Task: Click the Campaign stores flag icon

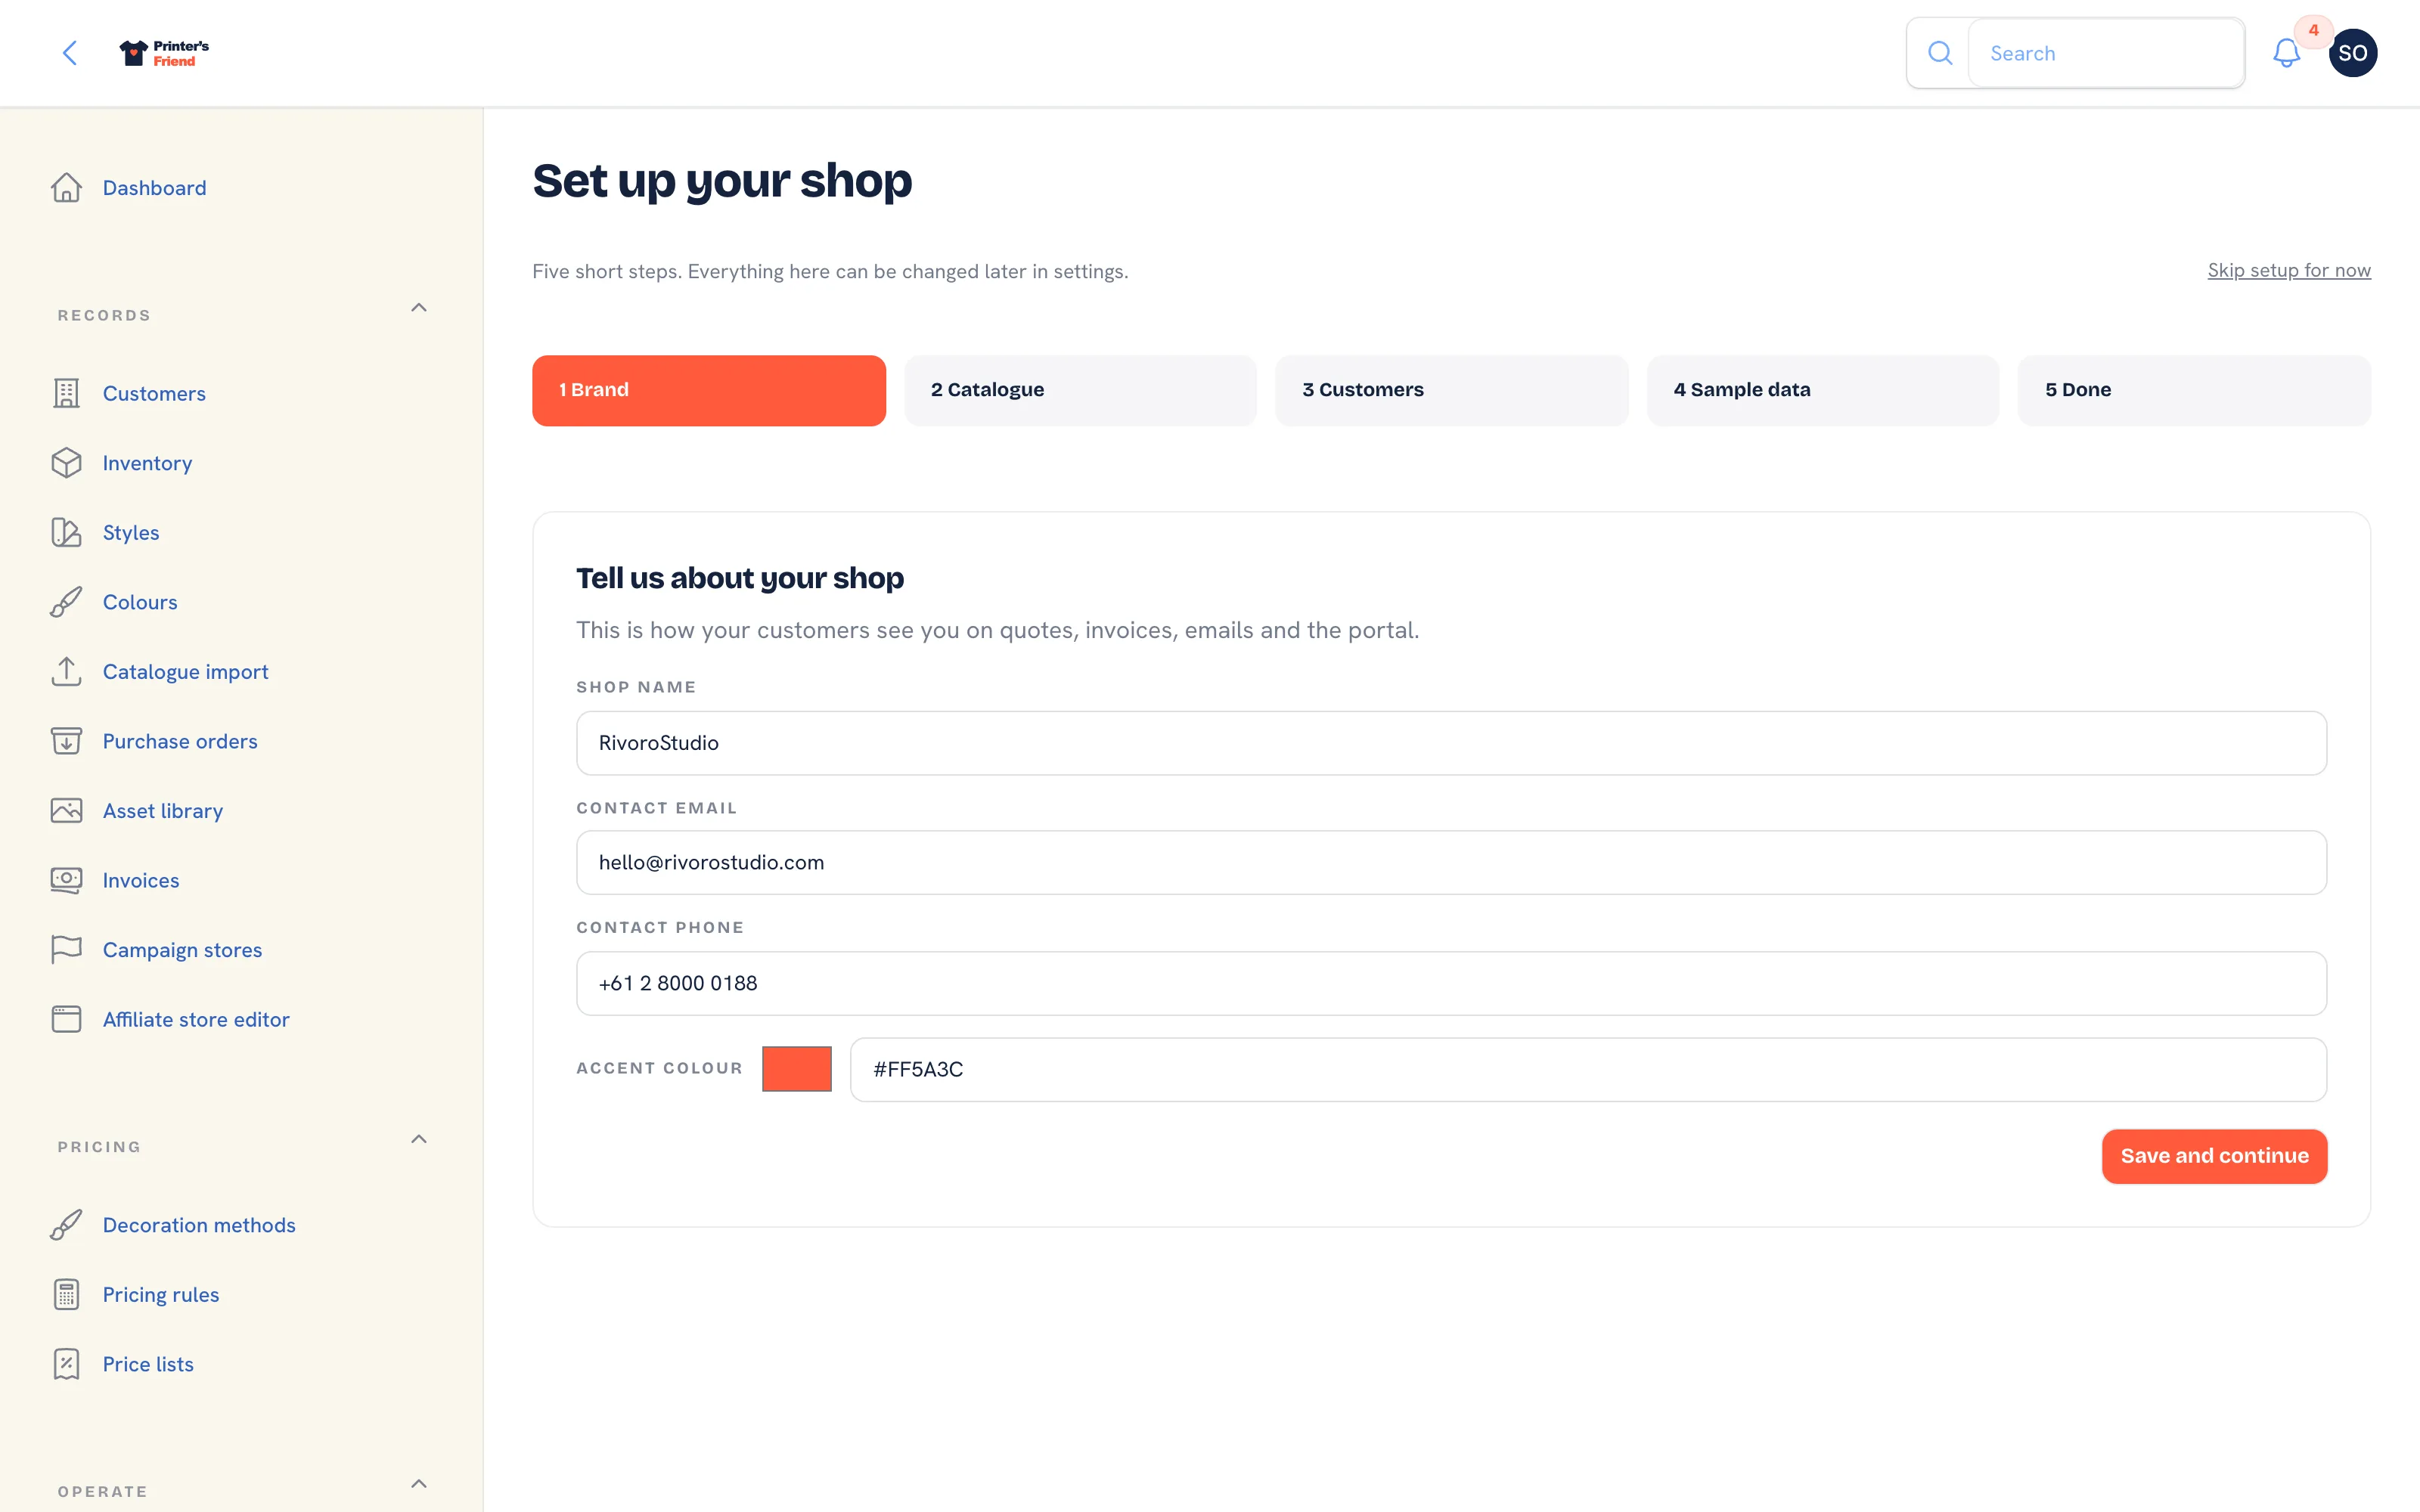Action: 66,949
